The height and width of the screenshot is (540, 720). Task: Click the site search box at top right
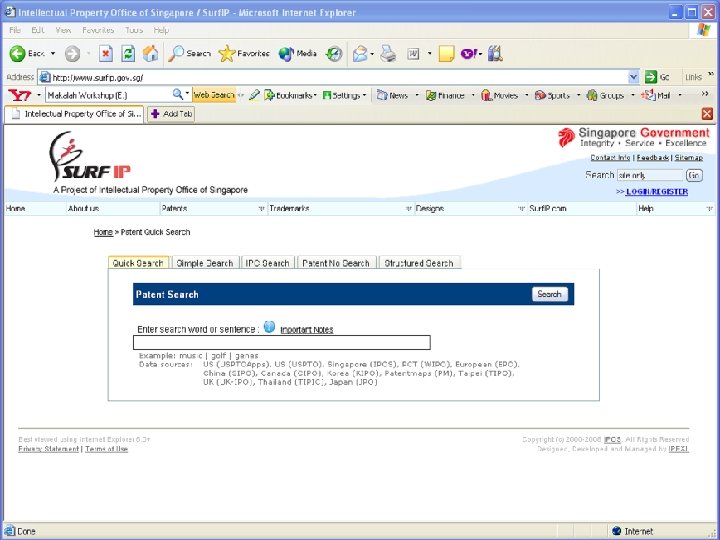[650, 175]
